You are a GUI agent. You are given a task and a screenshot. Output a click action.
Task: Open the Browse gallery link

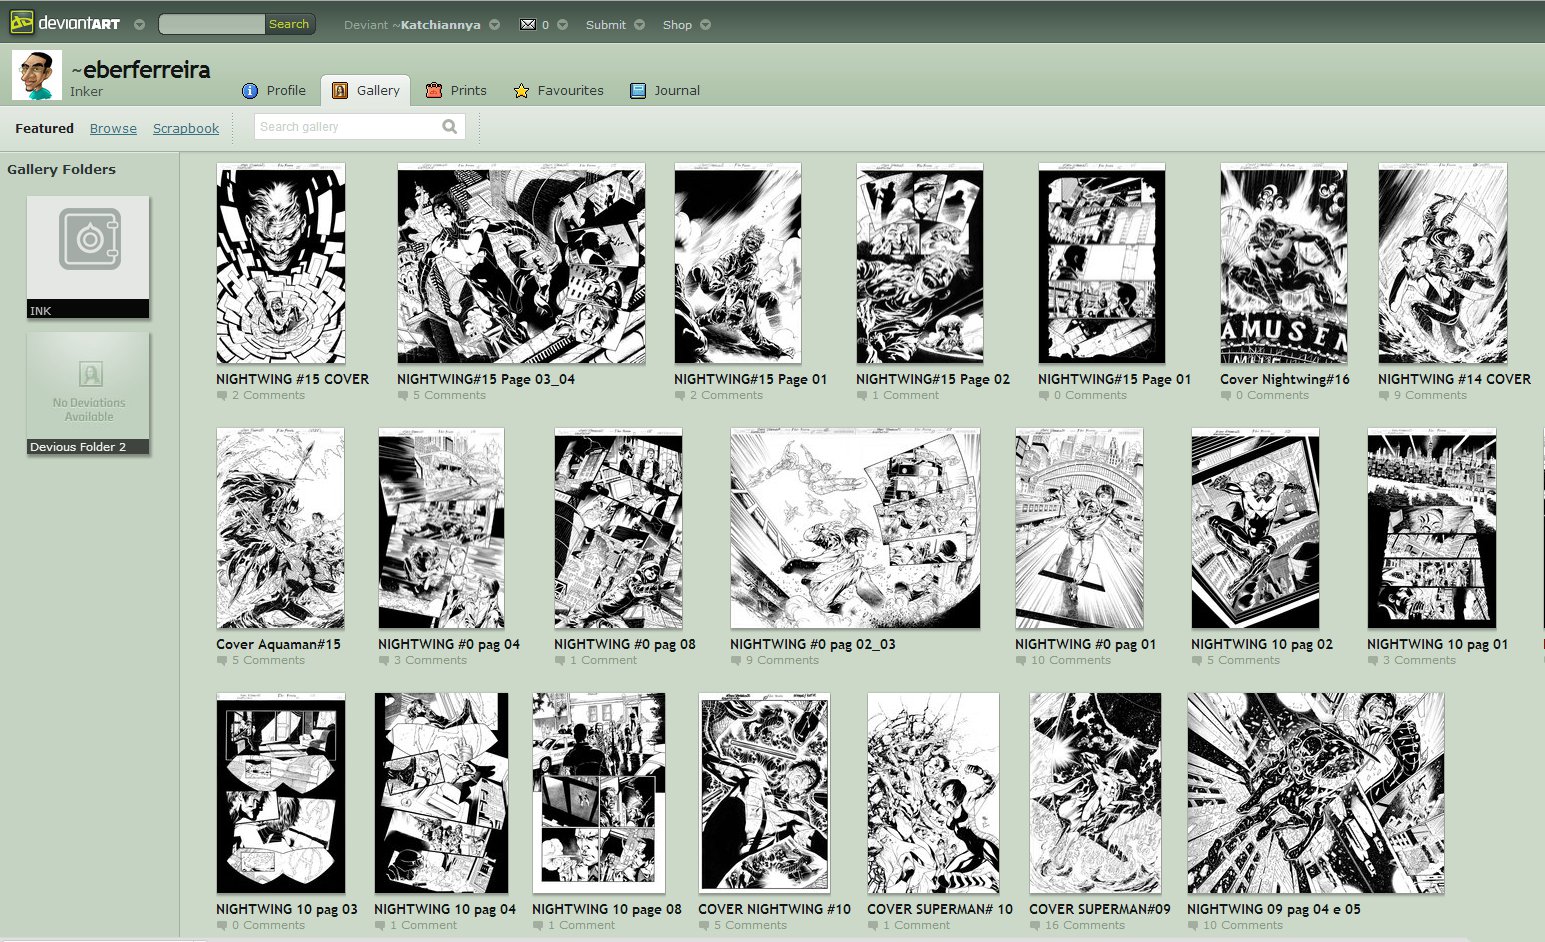[113, 128]
